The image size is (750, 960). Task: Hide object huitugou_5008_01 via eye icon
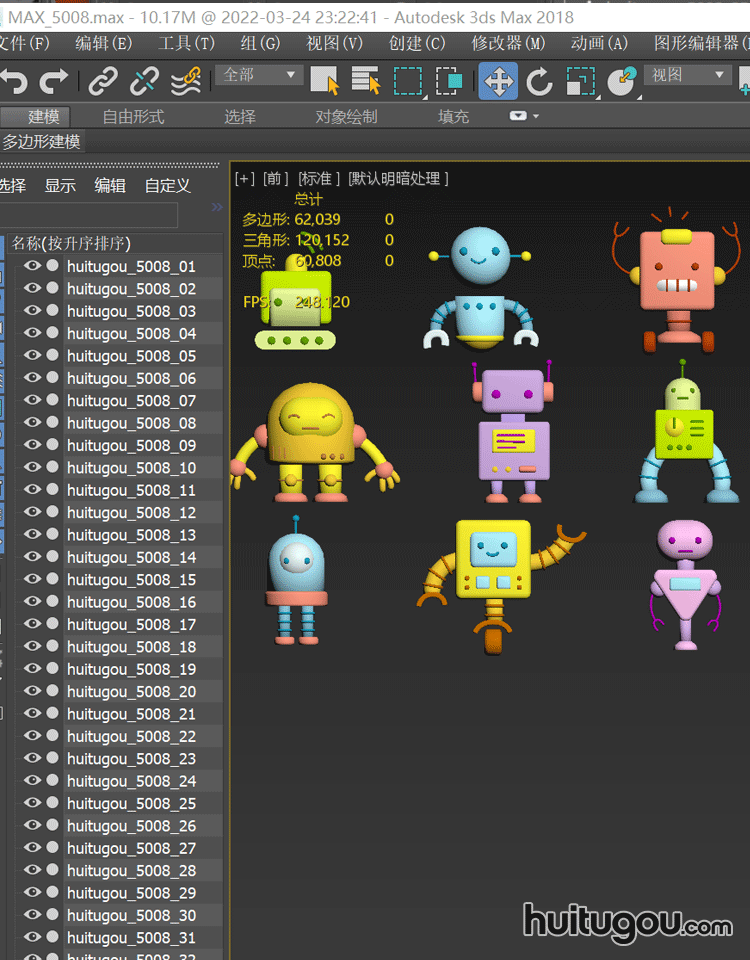(32, 265)
